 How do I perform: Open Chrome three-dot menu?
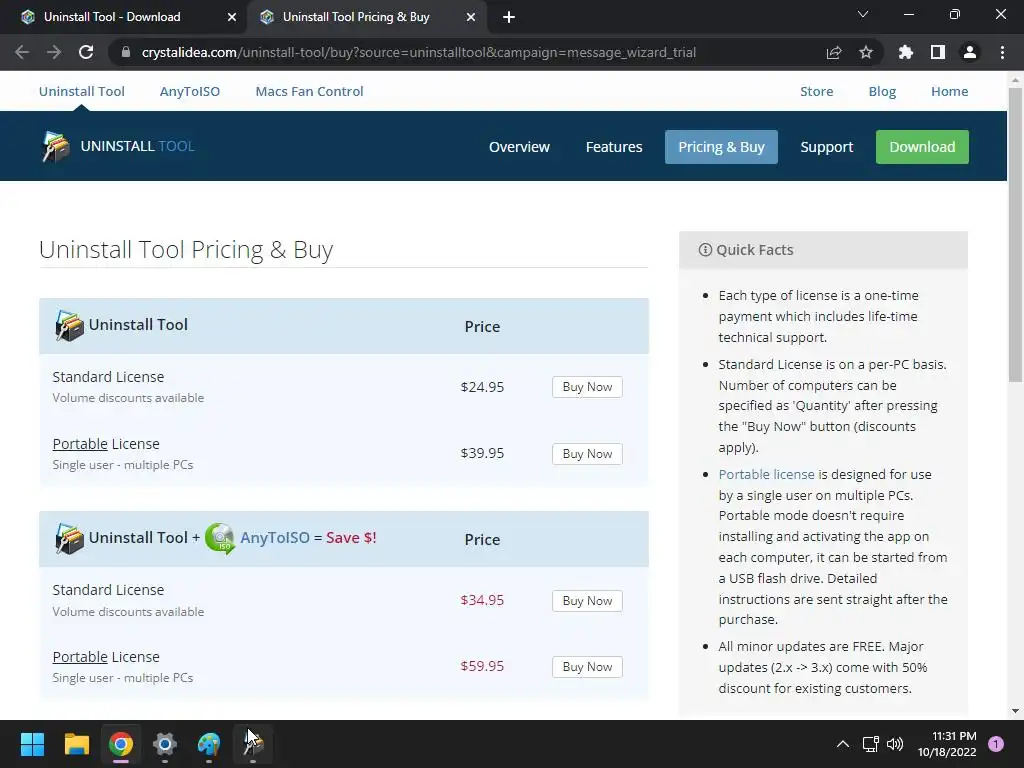coord(1002,52)
